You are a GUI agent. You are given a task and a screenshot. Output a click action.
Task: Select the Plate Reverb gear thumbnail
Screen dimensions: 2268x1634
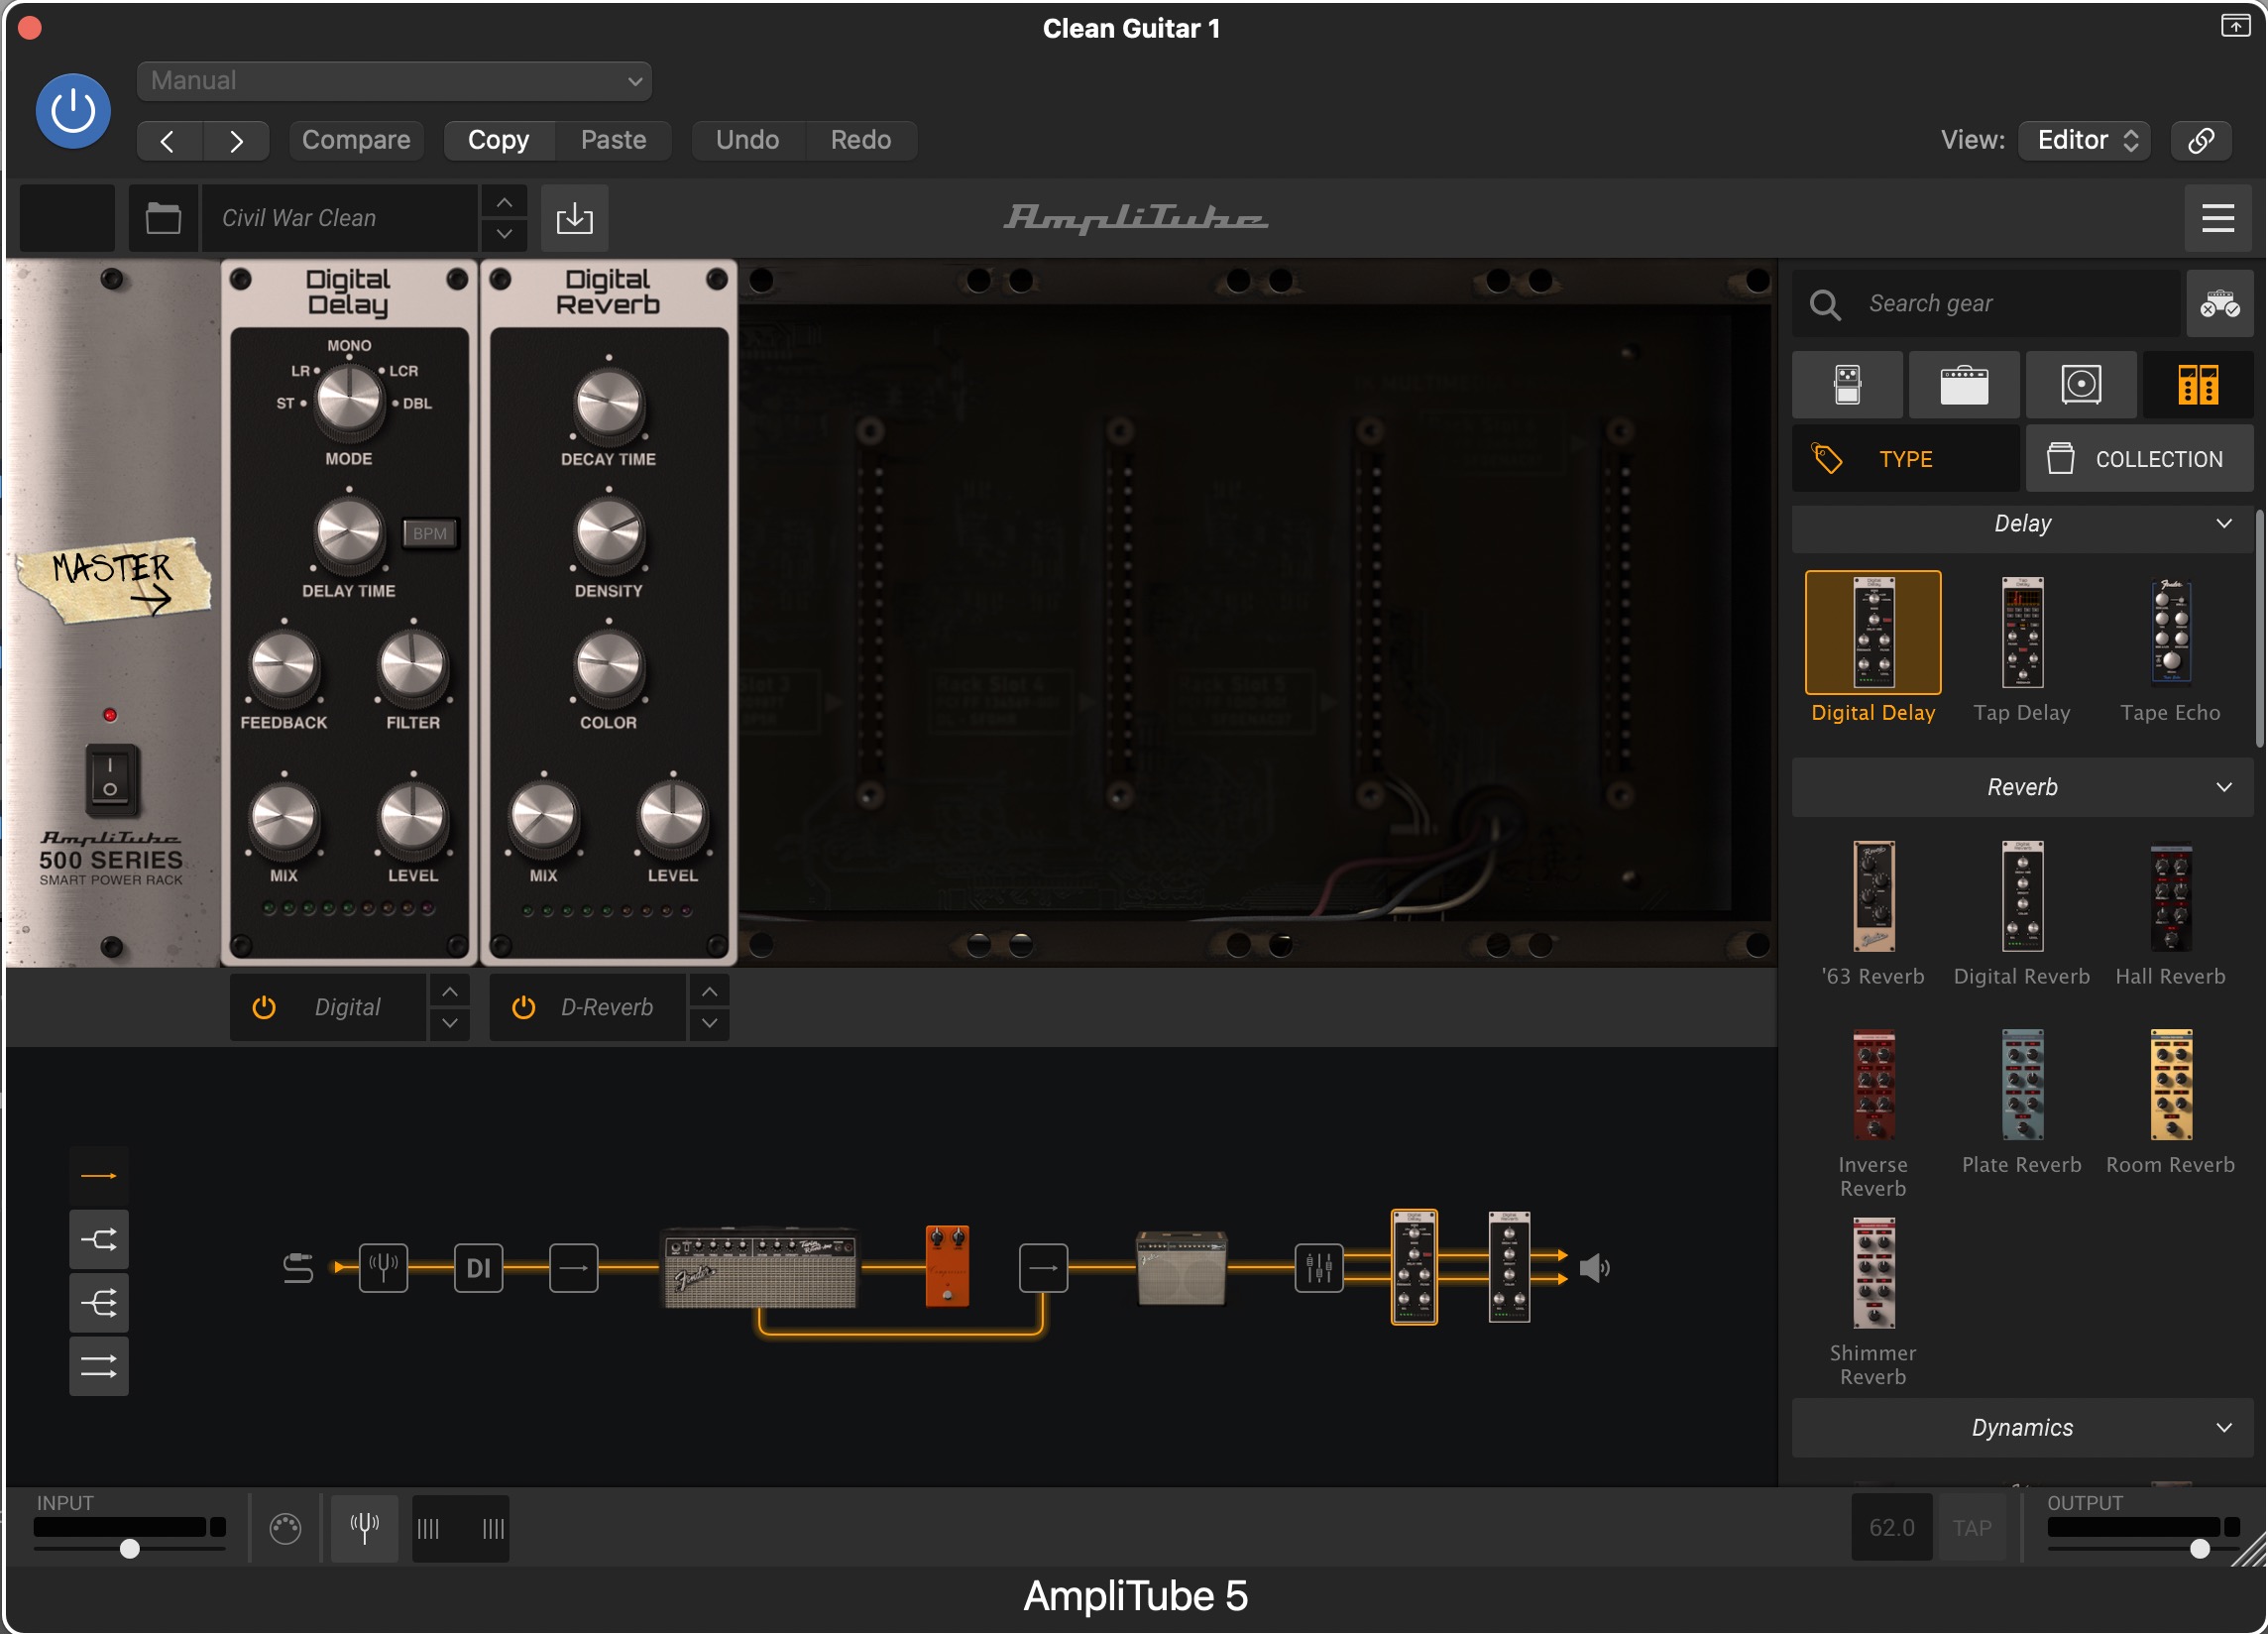click(2022, 1085)
